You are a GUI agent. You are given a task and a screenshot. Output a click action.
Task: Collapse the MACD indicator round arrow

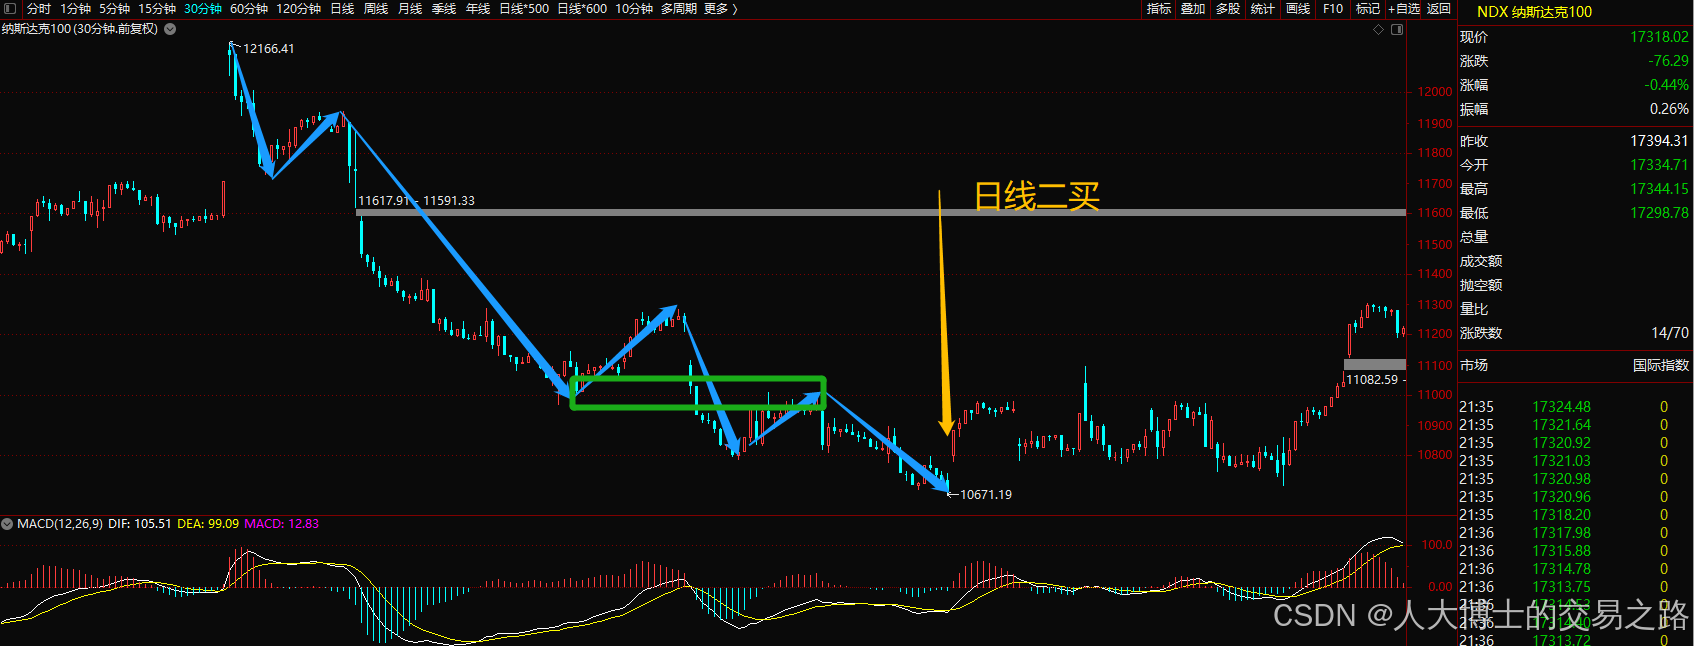point(7,524)
